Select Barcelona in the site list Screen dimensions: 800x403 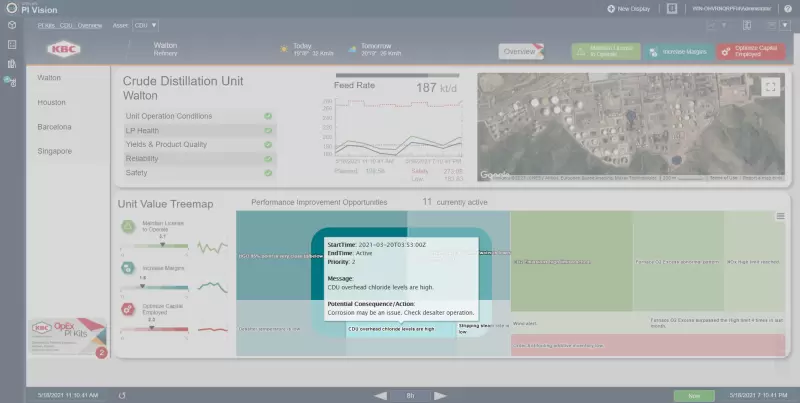pyautogui.click(x=55, y=127)
